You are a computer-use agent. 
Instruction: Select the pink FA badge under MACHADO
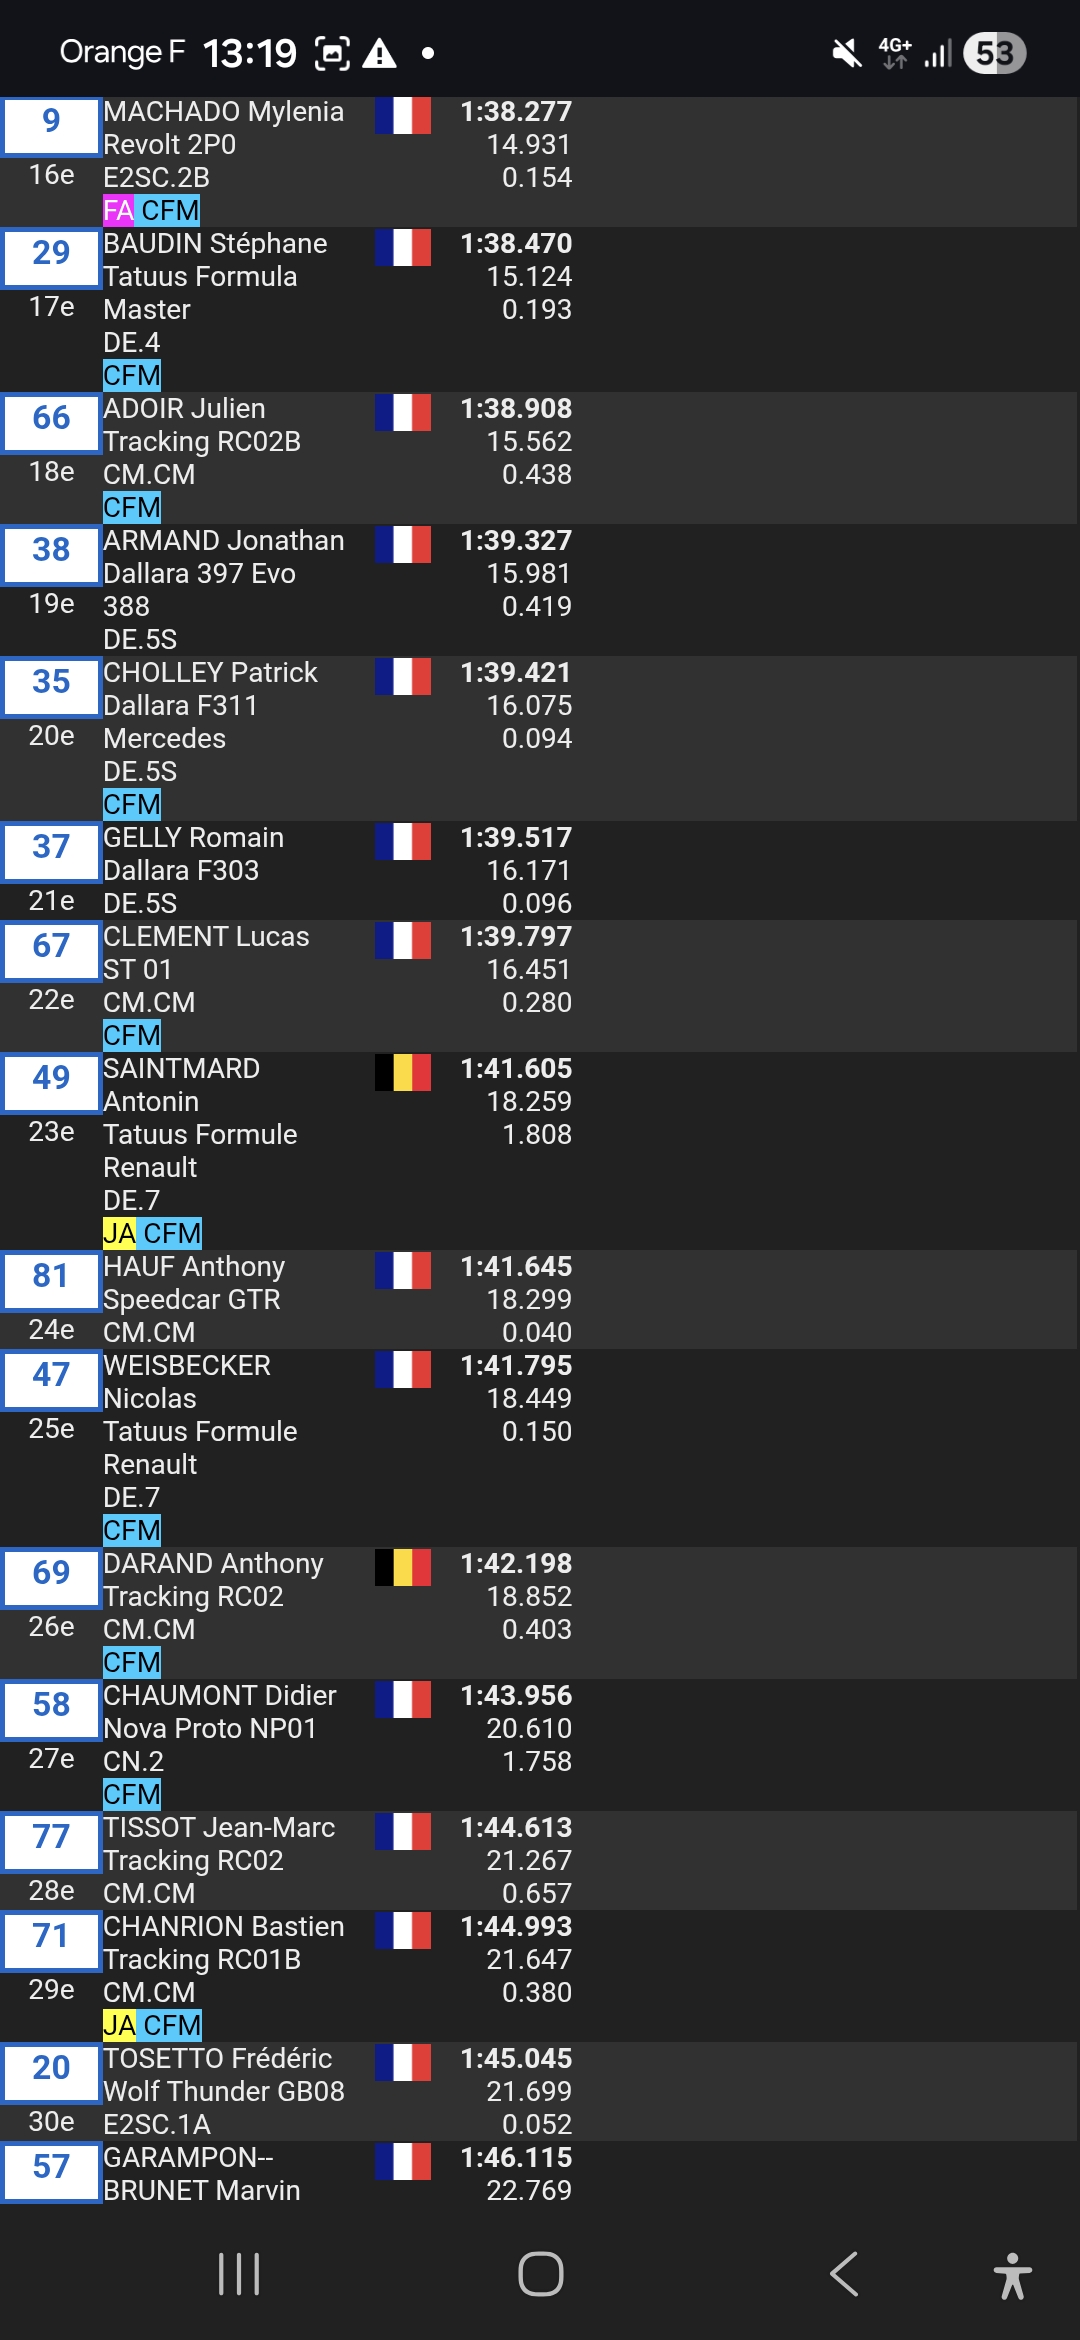pos(118,211)
